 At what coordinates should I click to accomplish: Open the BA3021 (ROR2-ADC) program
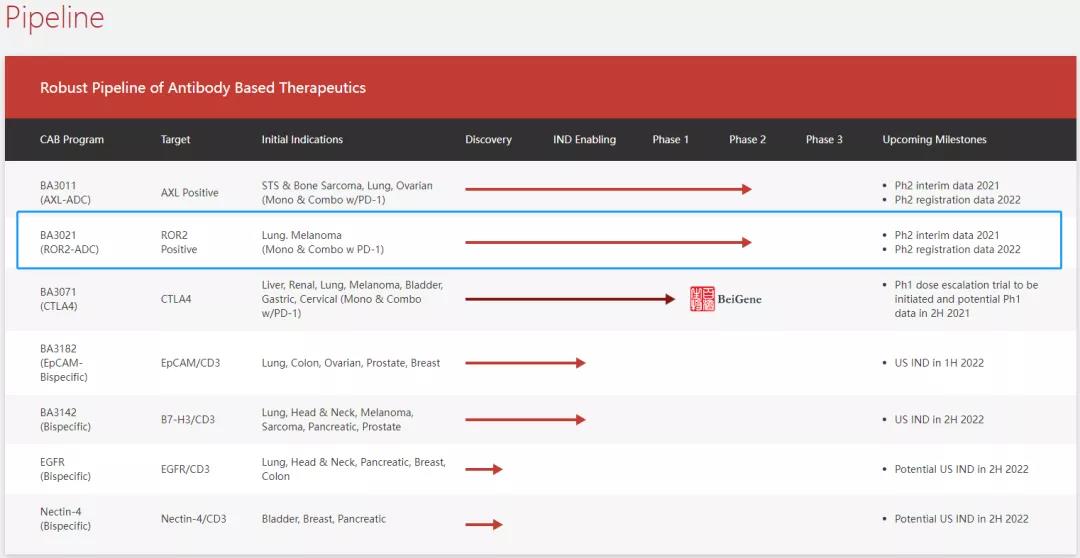click(69, 242)
